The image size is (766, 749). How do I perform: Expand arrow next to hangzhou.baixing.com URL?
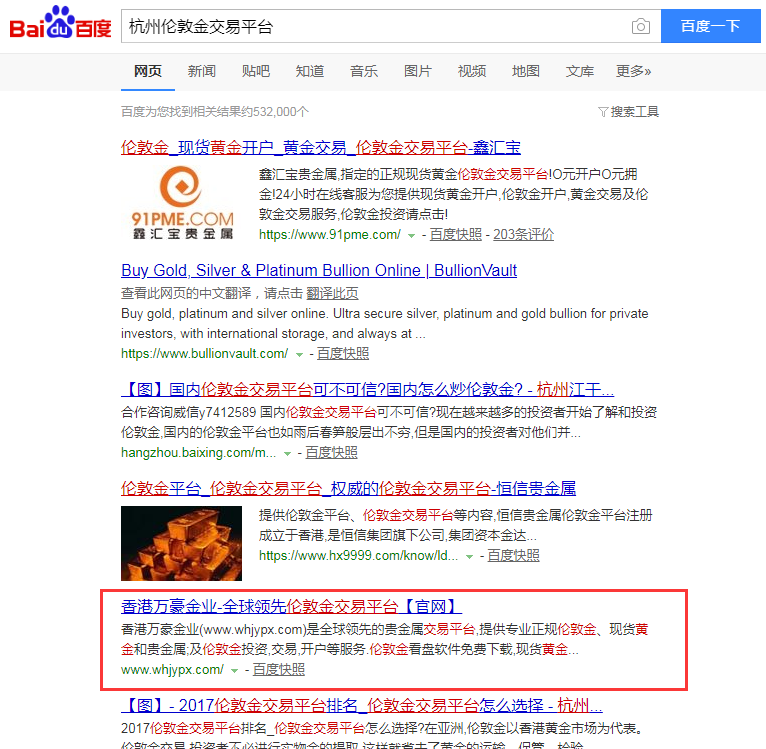(x=287, y=454)
